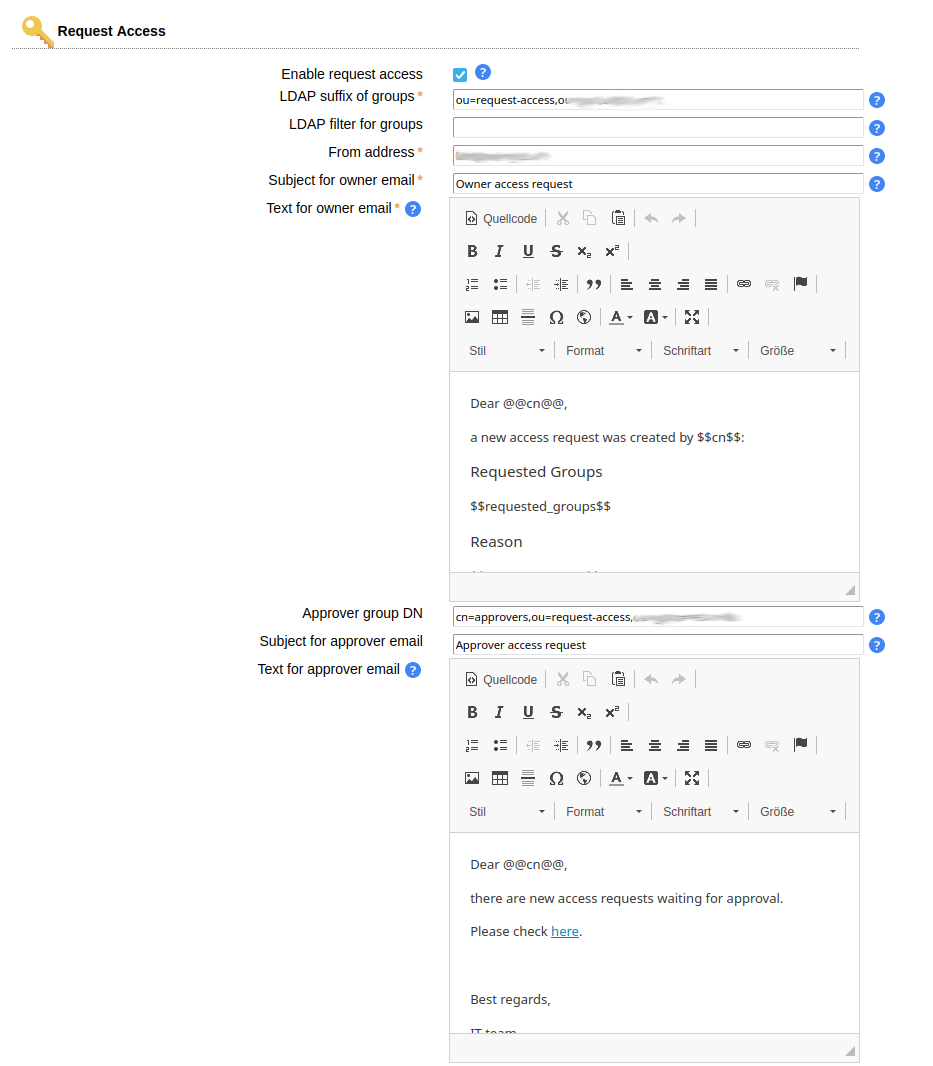Click block quote in approver email editor
The height and width of the screenshot is (1066, 933).
pyautogui.click(x=594, y=745)
